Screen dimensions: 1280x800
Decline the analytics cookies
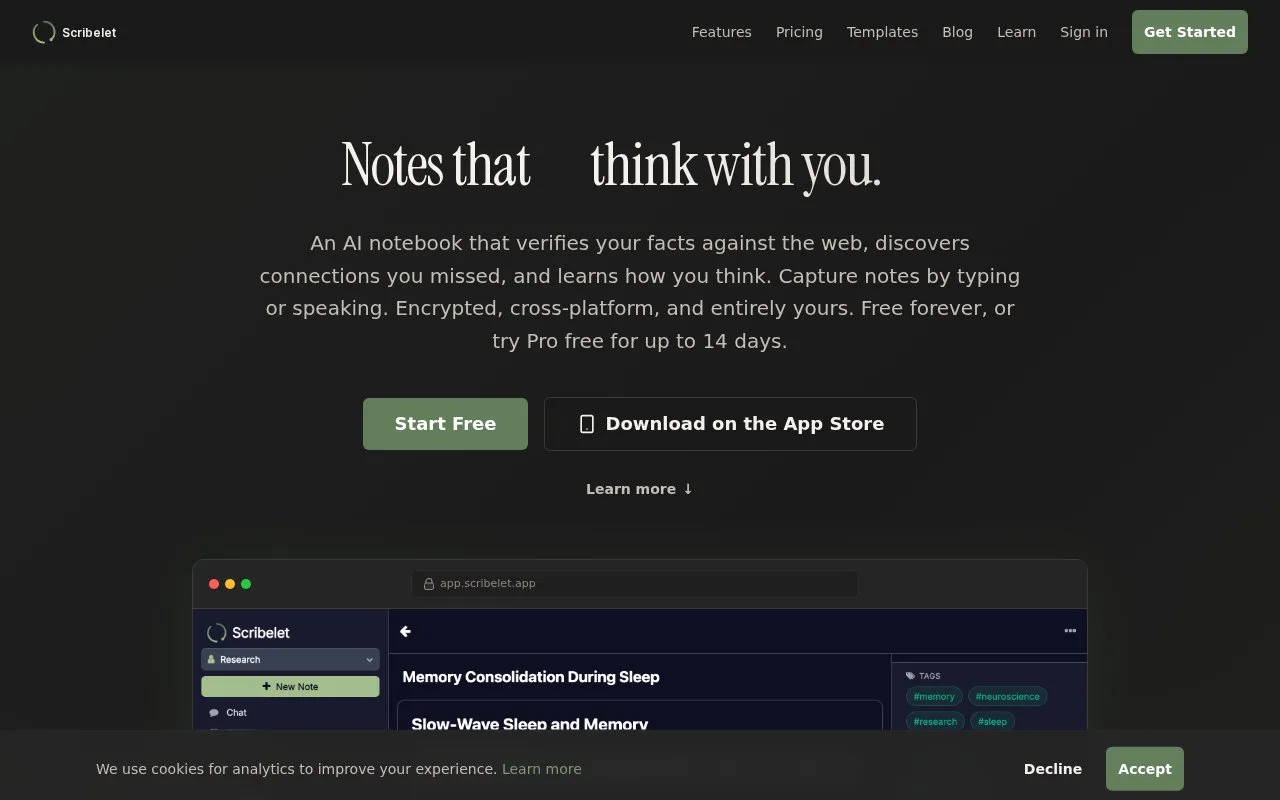(x=1052, y=769)
